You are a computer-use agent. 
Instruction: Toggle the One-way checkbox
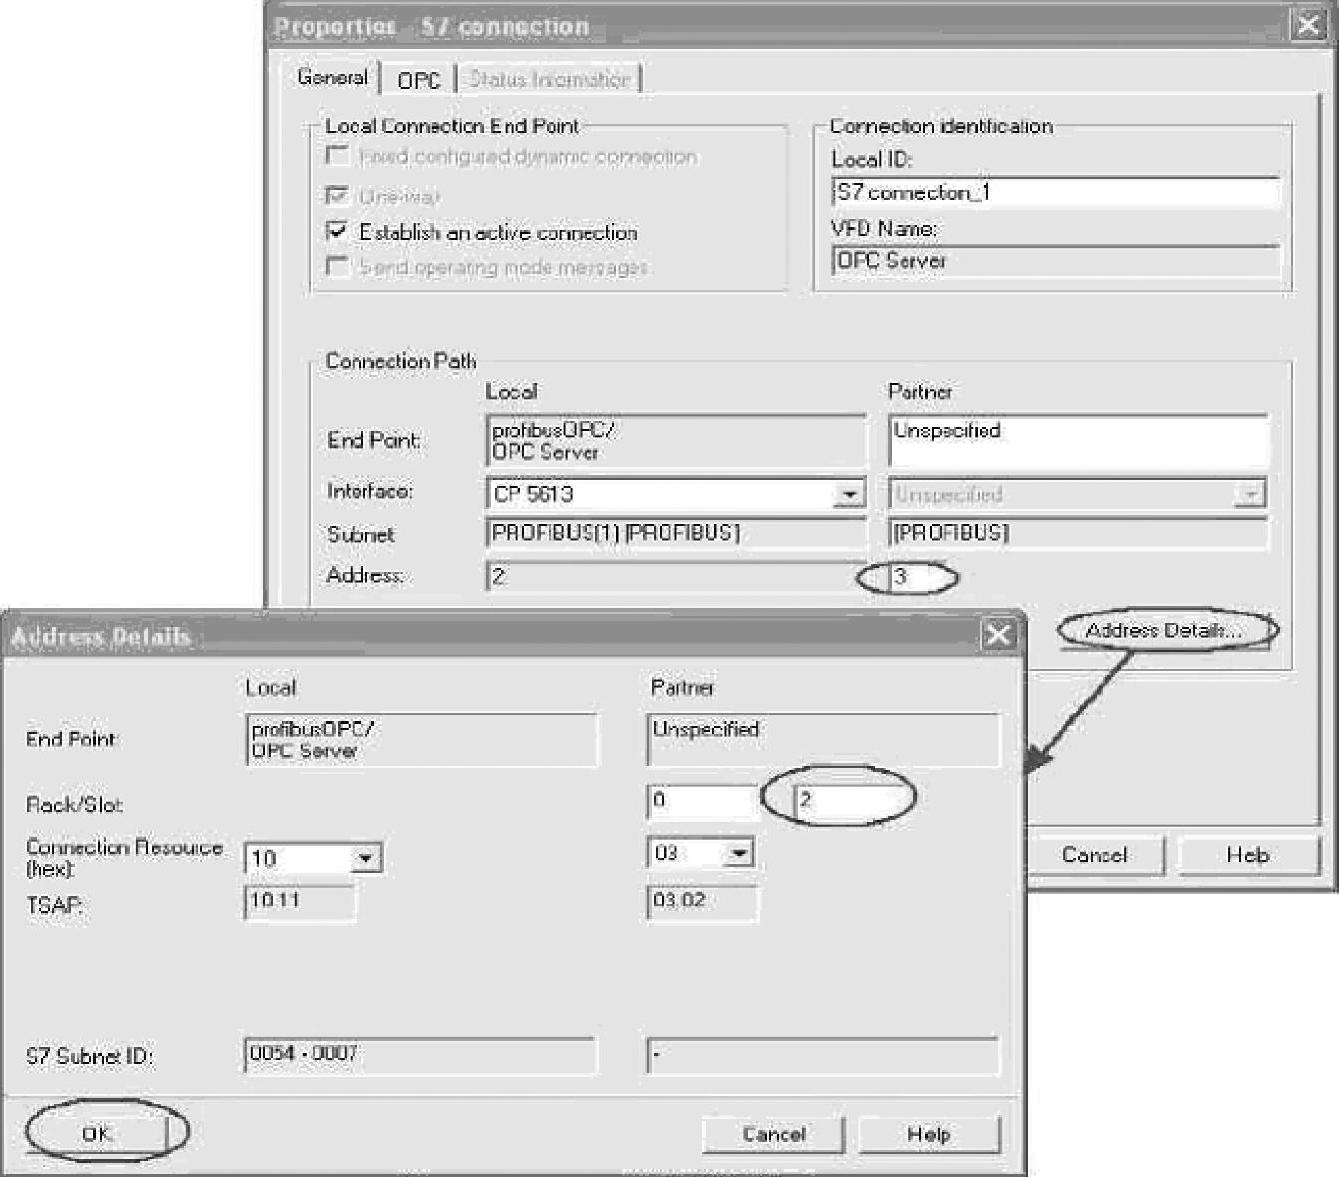pyautogui.click(x=338, y=195)
